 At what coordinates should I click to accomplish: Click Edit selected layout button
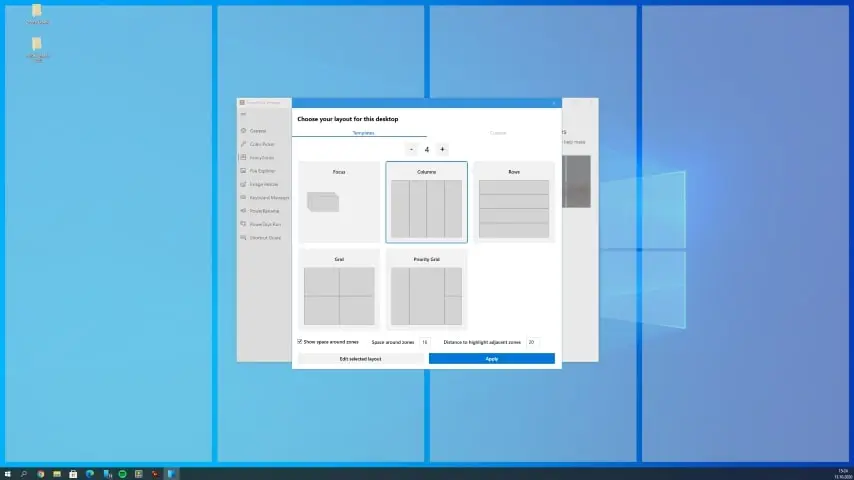[x=360, y=358]
